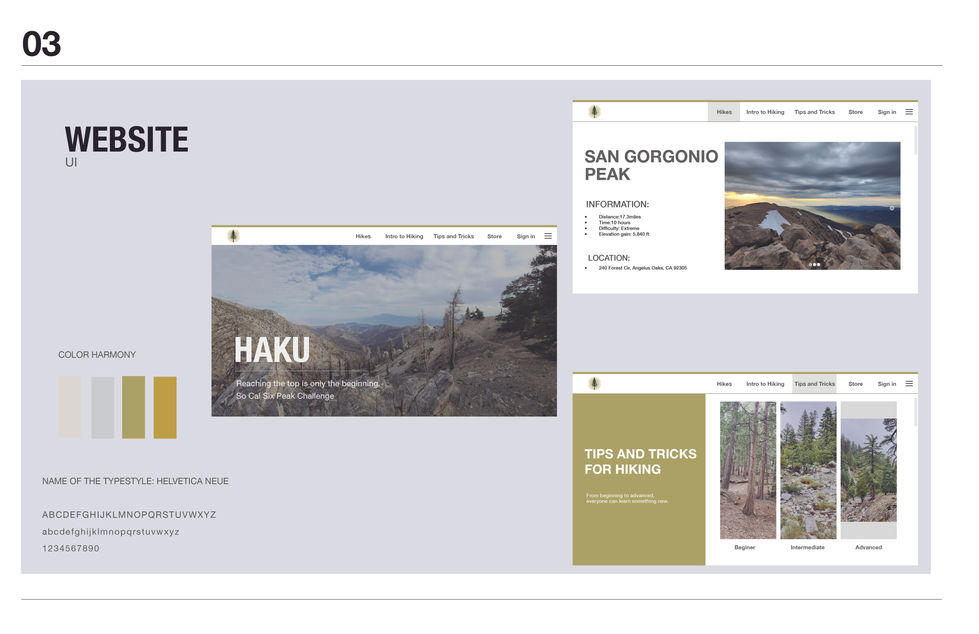Click 'Reaching the top is only the beginning' text
This screenshot has width=979, height=634.
point(308,384)
